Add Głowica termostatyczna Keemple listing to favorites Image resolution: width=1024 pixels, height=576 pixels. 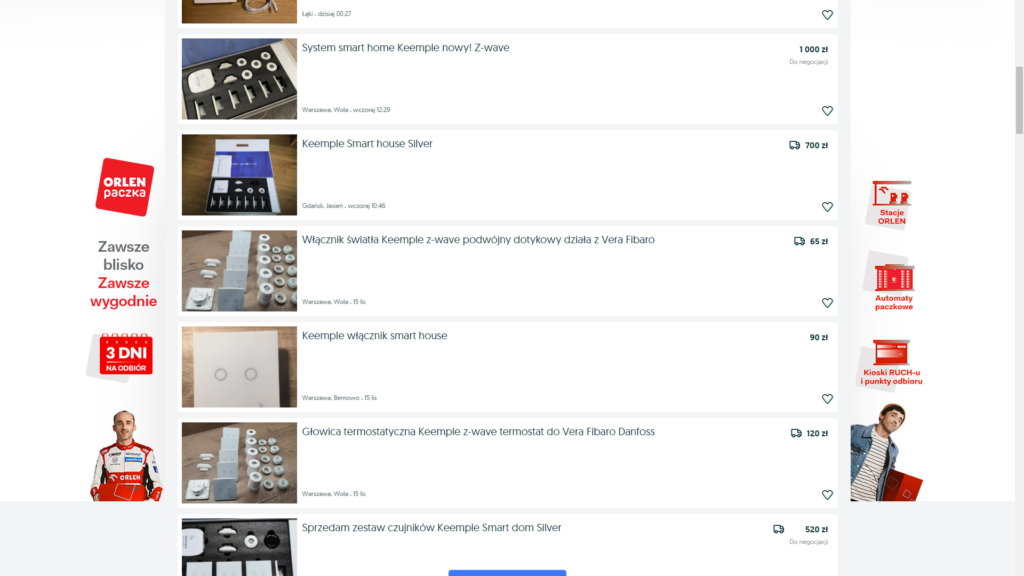(827, 495)
